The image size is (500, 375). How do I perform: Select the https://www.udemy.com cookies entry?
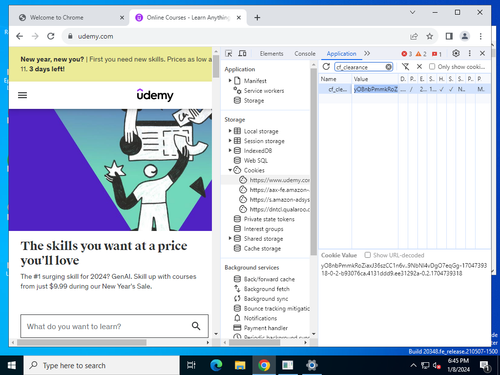tap(275, 180)
